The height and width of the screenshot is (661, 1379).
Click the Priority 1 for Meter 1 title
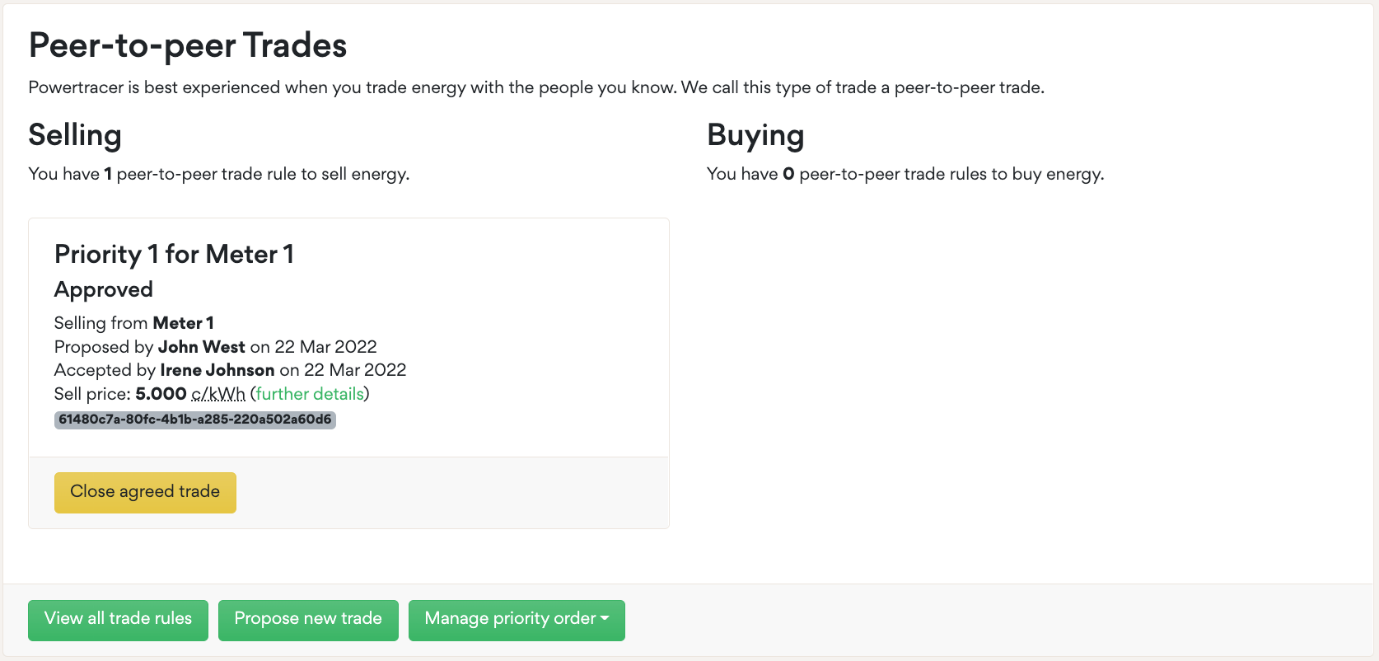174,254
